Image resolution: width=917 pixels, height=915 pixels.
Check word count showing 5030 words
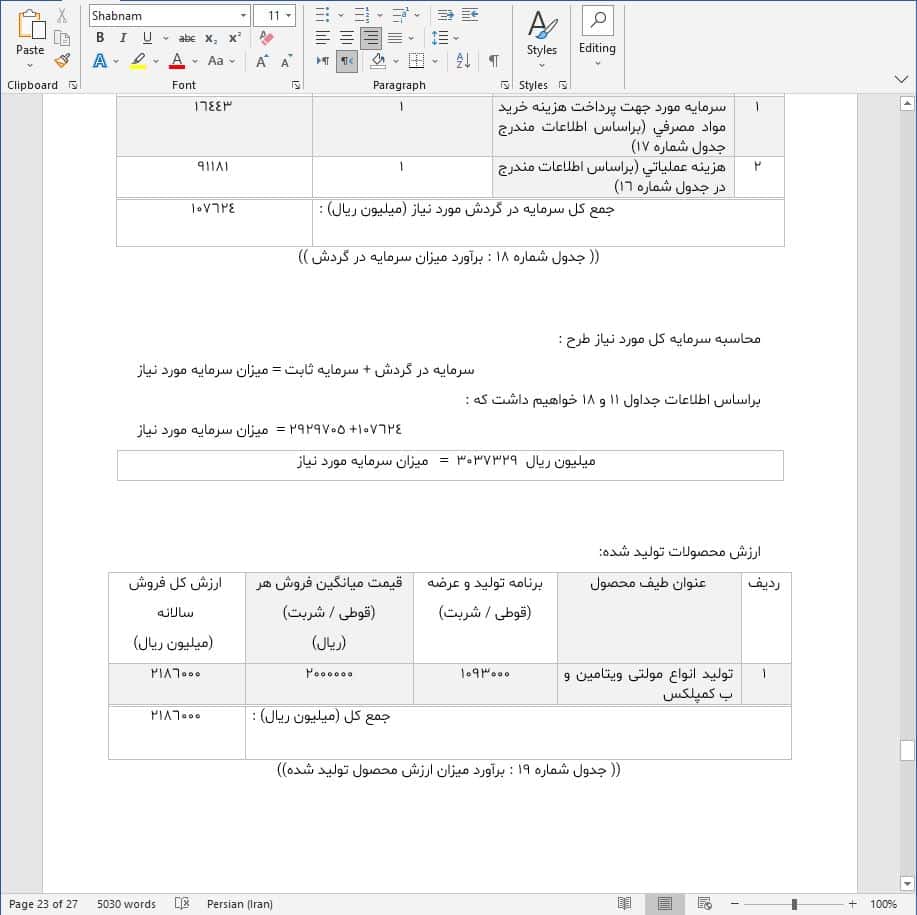pos(126,903)
